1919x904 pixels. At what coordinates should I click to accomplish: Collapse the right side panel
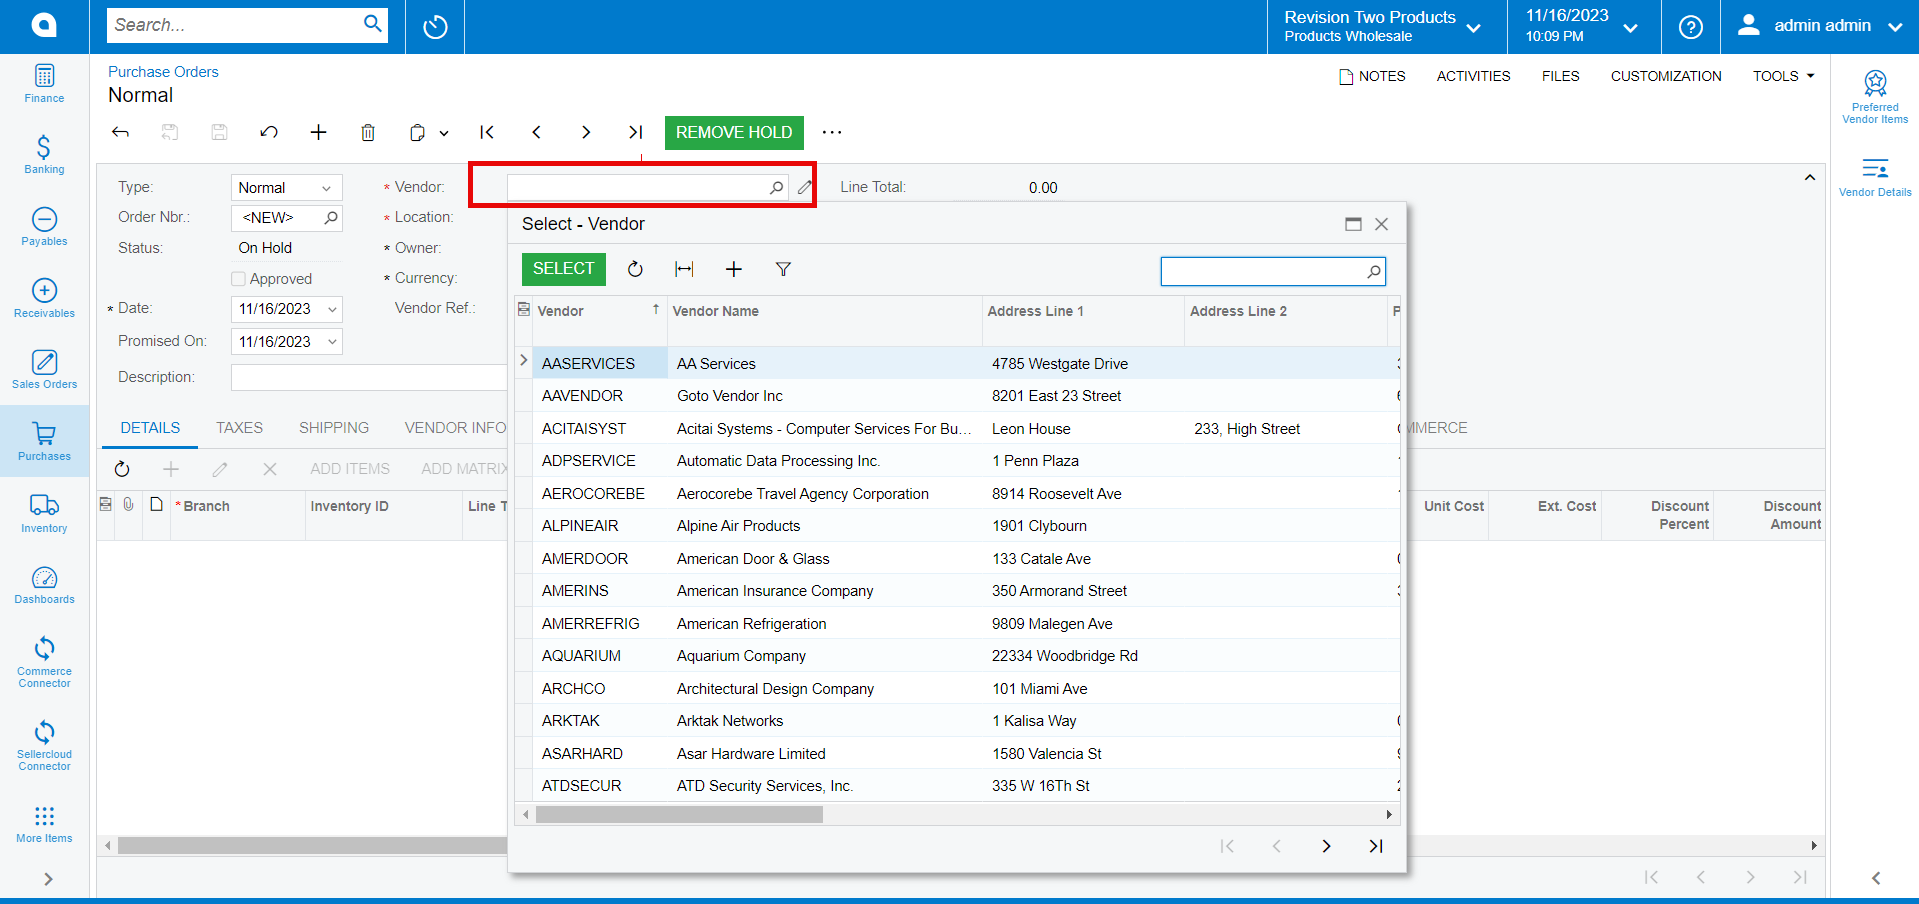(x=1876, y=878)
